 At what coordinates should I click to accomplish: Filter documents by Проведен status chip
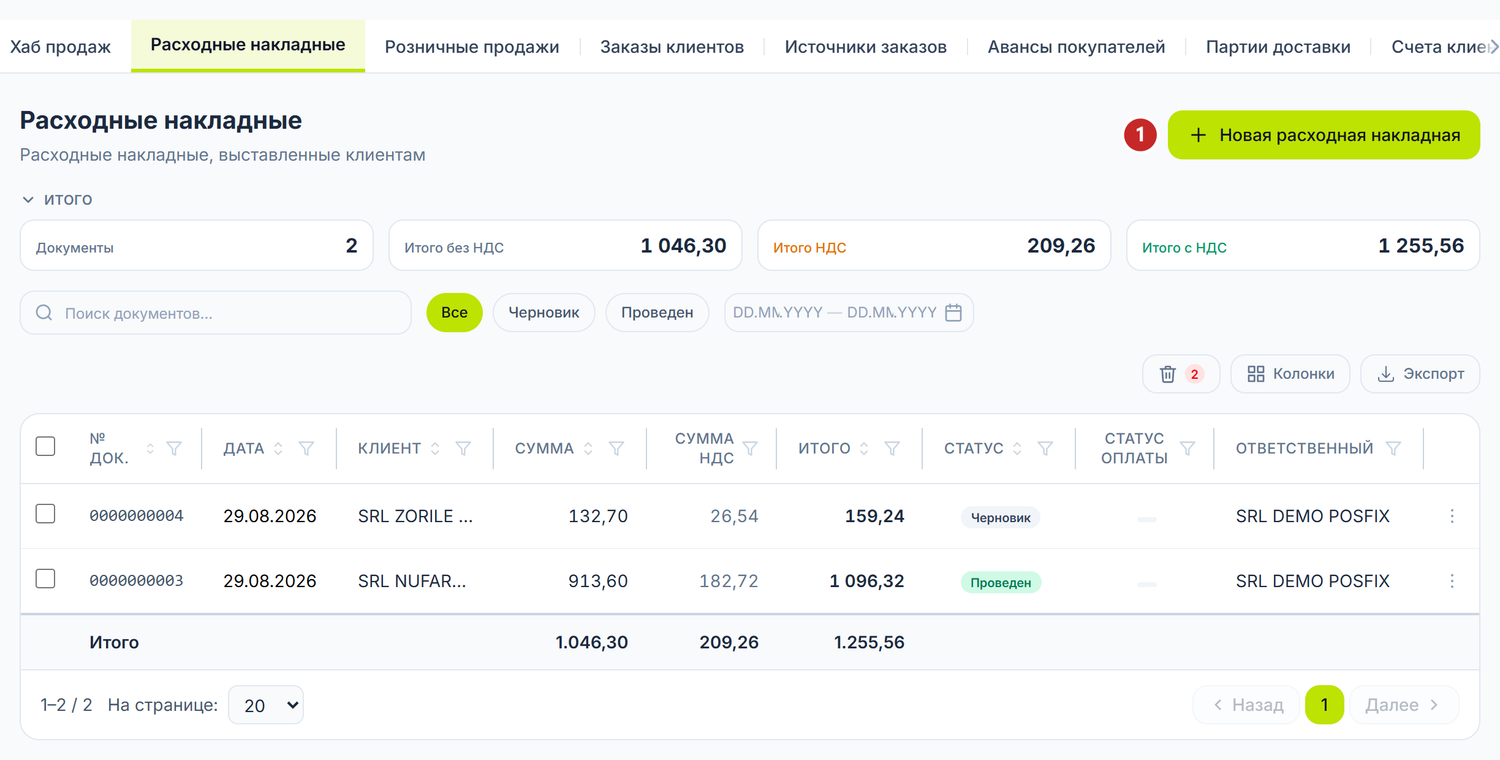coord(657,313)
